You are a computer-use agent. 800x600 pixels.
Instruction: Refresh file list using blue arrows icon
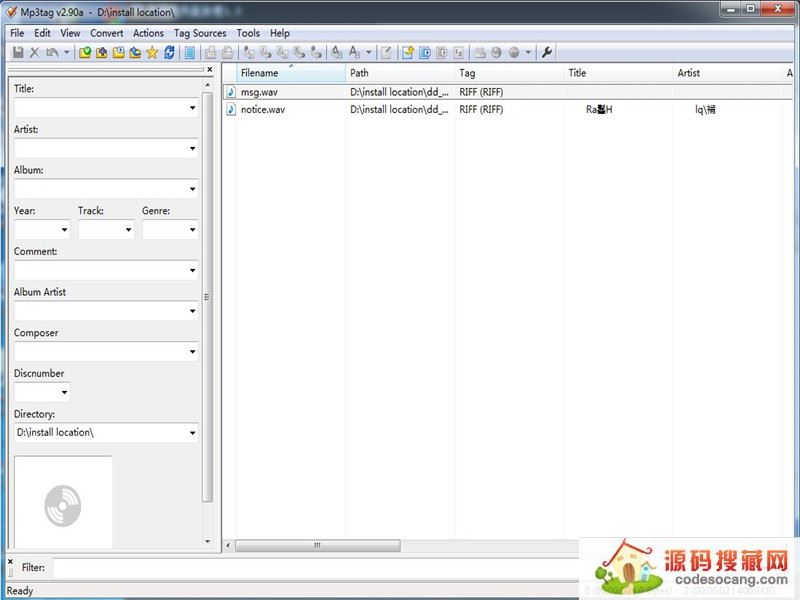169,52
